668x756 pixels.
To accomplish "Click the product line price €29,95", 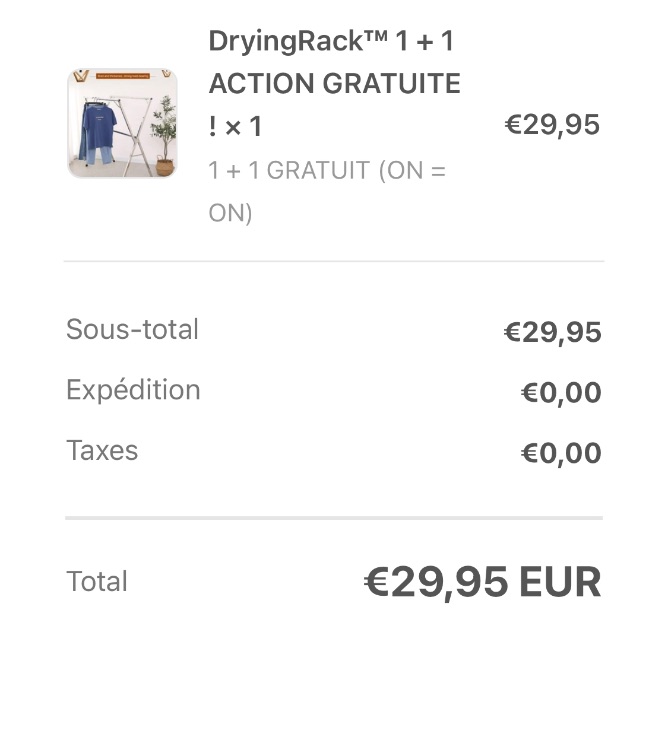I will pos(552,125).
